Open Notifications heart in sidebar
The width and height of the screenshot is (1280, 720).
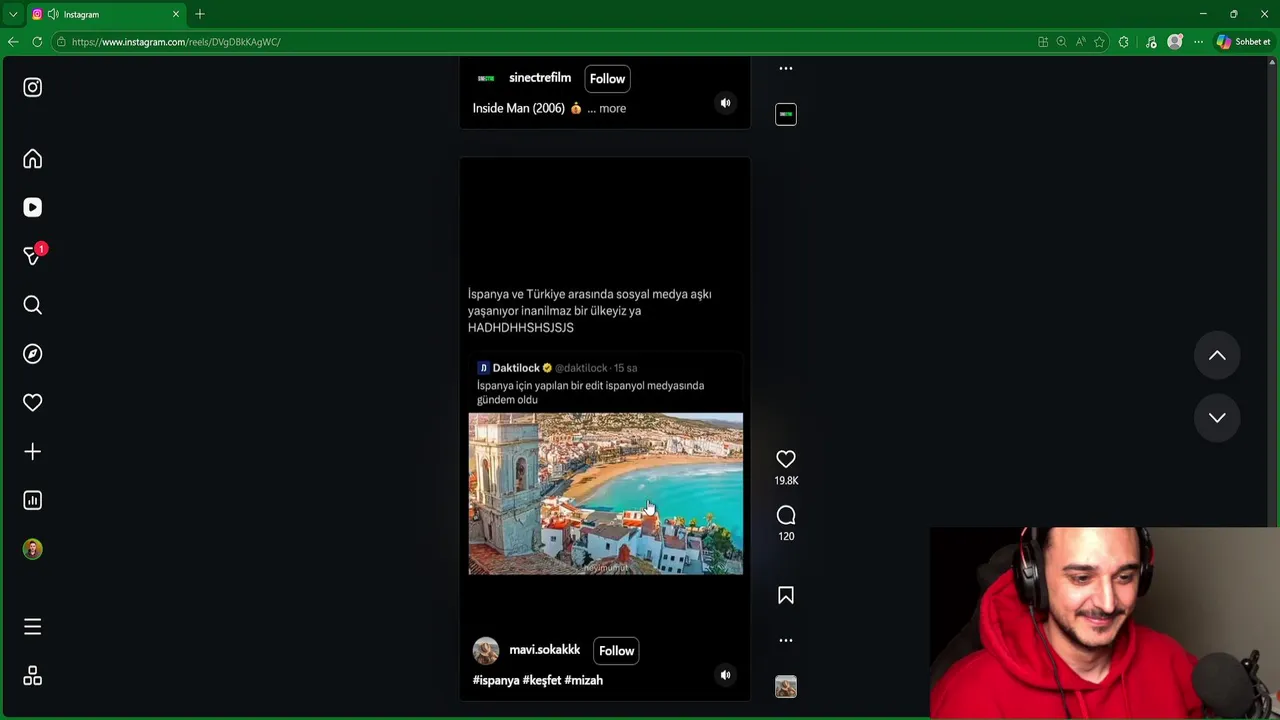pos(32,402)
